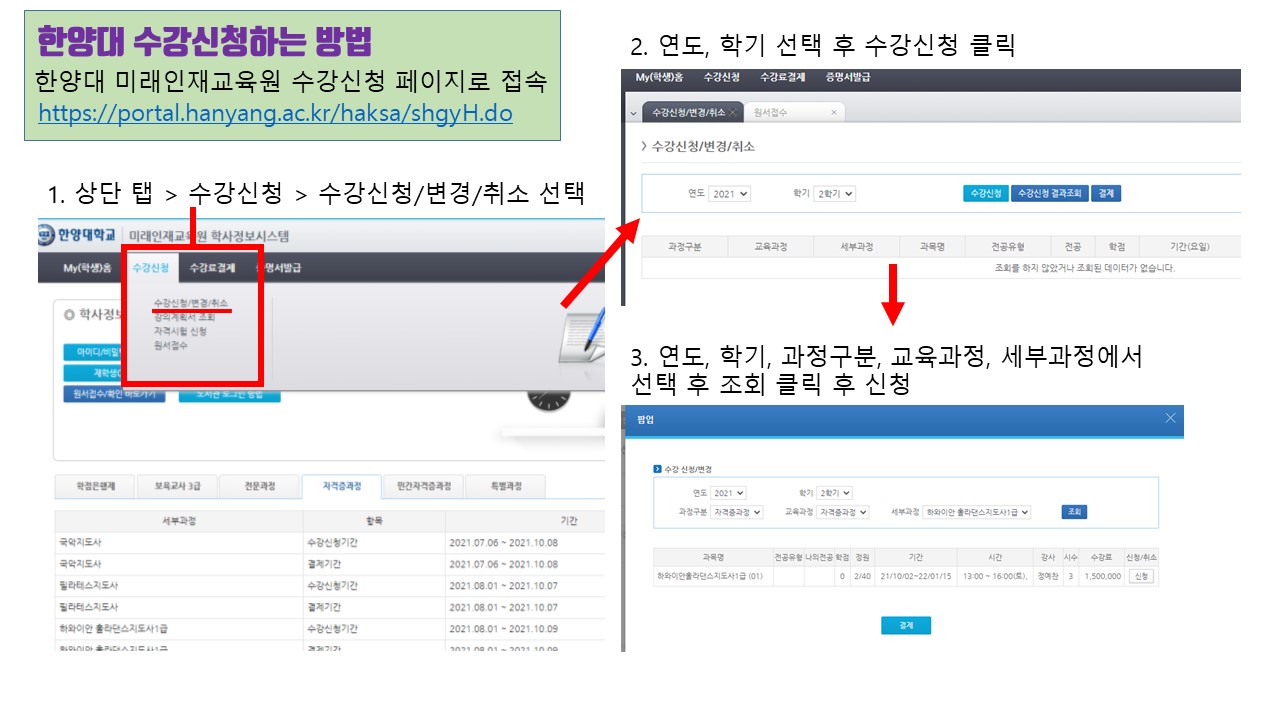This screenshot has height=720, width=1280.
Task: Open the 과정구분 자격증과정 dropdown
Action: (737, 512)
